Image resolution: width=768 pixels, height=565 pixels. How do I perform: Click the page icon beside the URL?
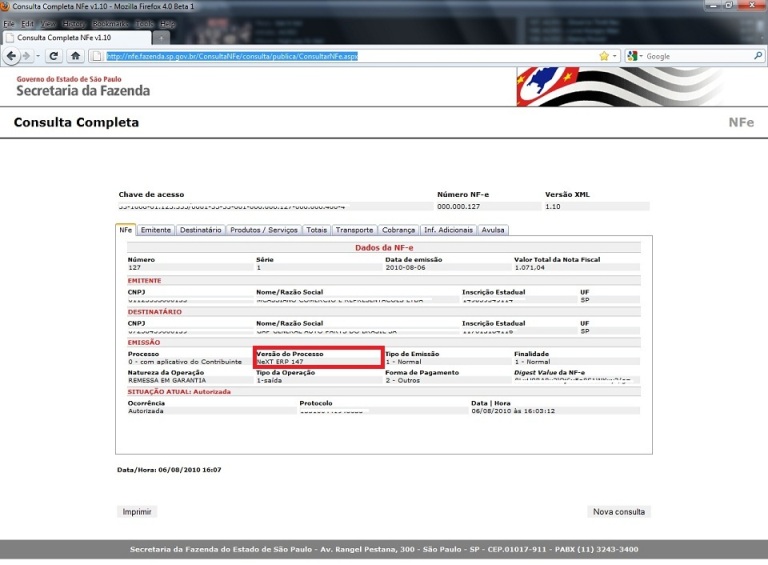[x=96, y=56]
